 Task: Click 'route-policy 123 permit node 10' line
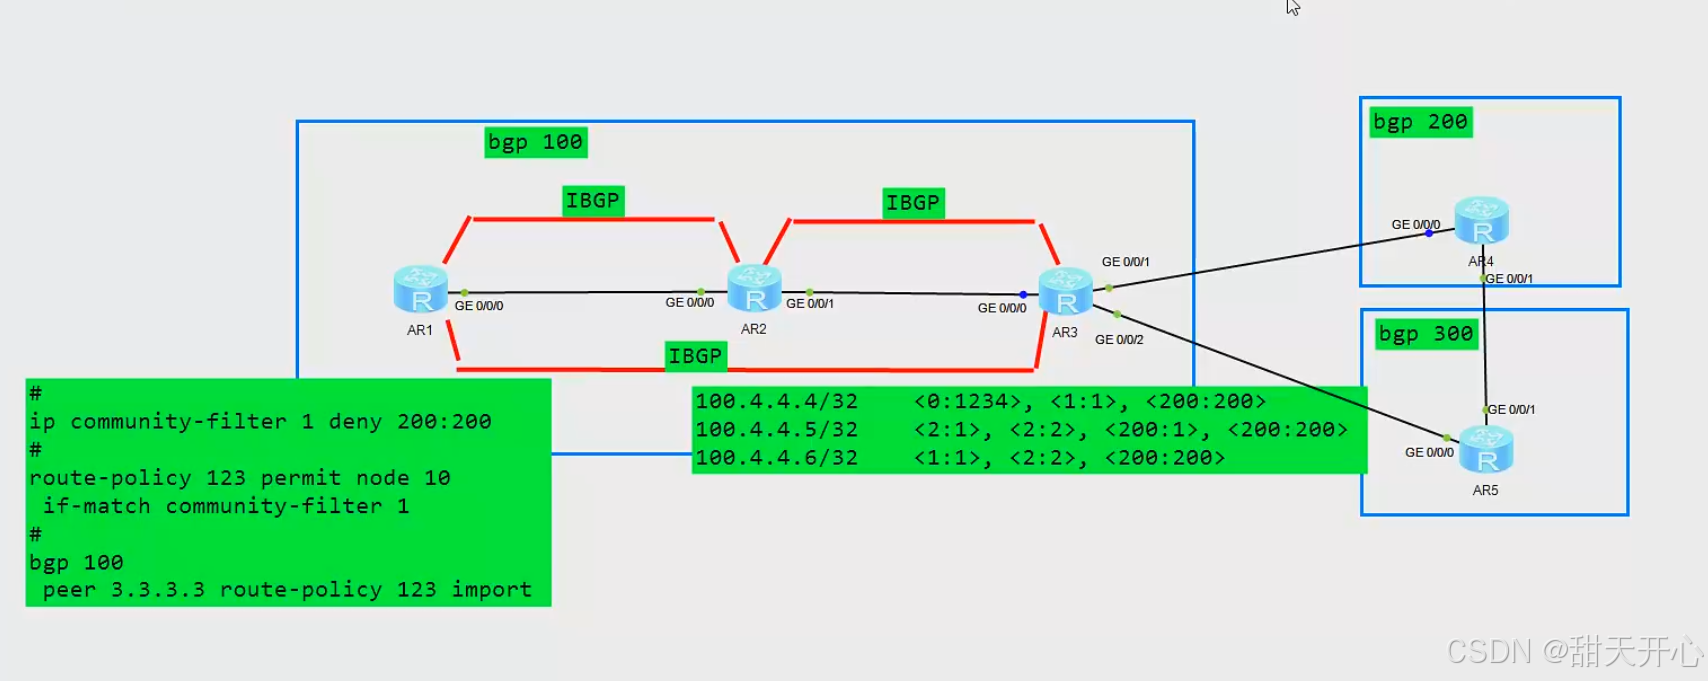[240, 478]
